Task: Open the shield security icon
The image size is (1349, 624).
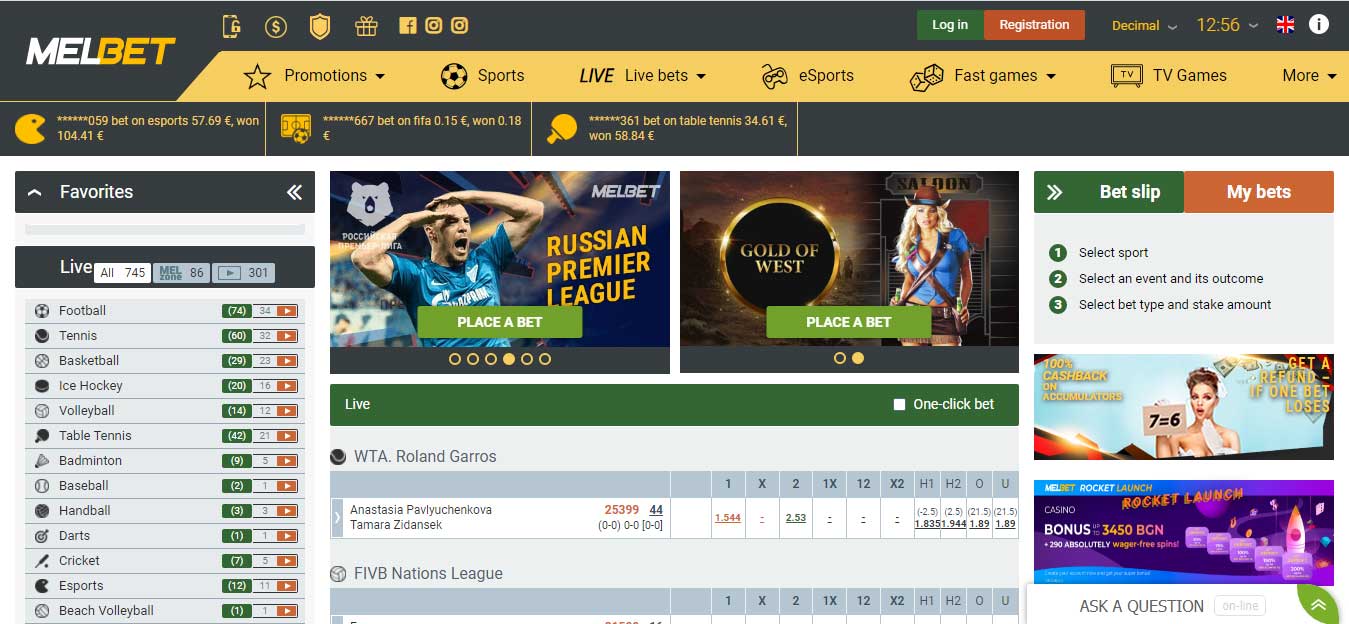Action: (320, 26)
